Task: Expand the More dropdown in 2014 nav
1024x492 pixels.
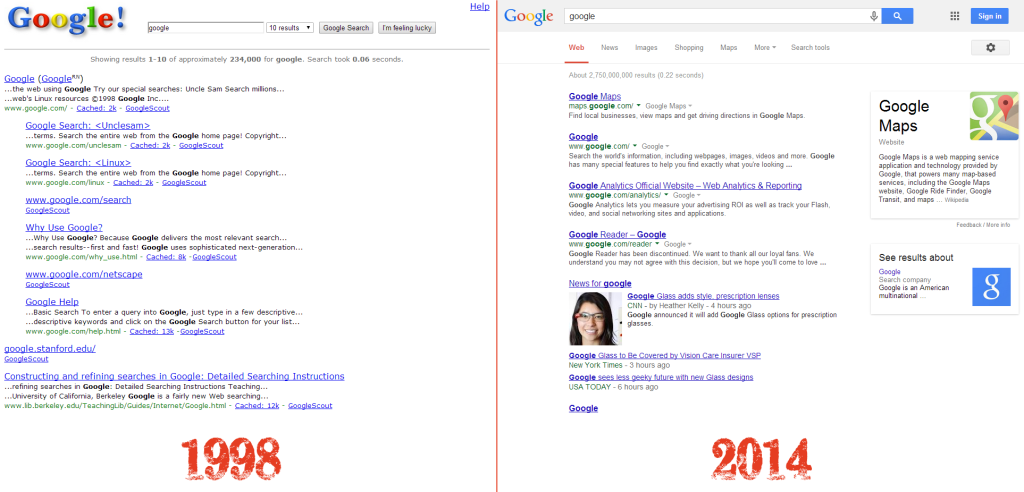Action: (x=765, y=48)
